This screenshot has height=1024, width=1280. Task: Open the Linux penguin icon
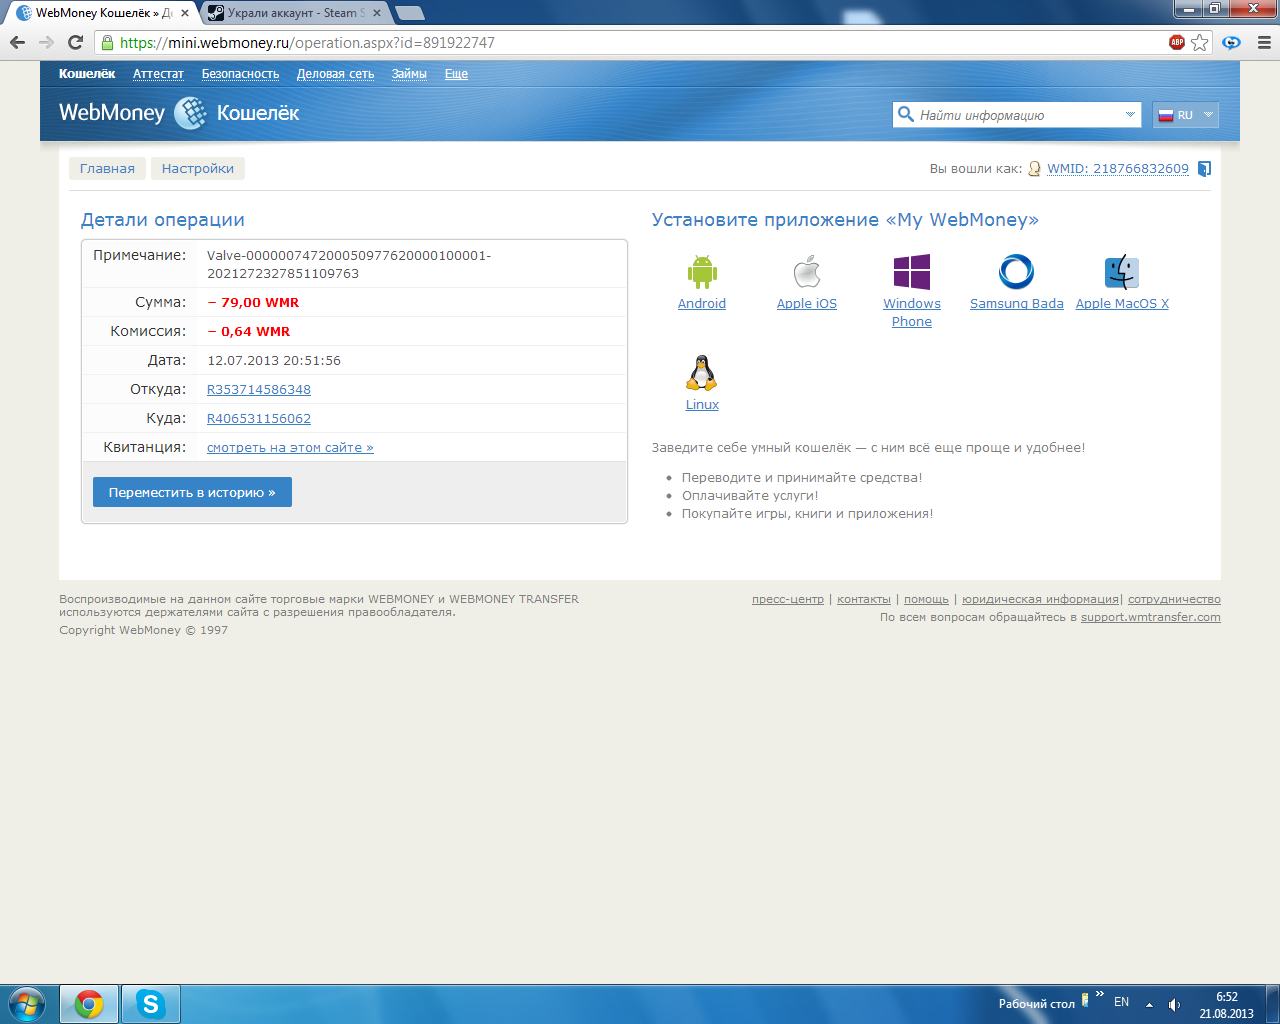[702, 373]
